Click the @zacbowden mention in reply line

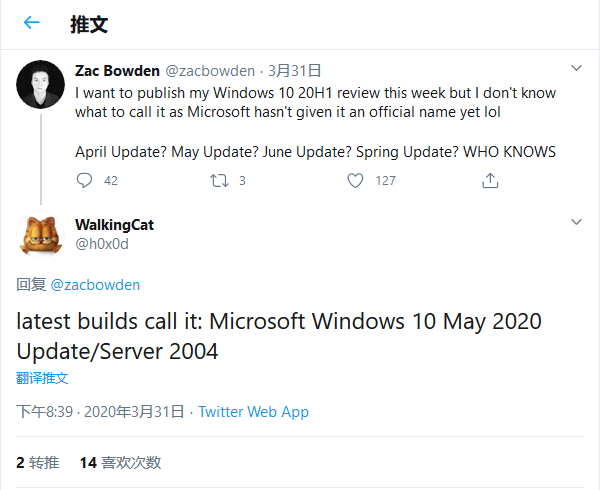tap(95, 284)
